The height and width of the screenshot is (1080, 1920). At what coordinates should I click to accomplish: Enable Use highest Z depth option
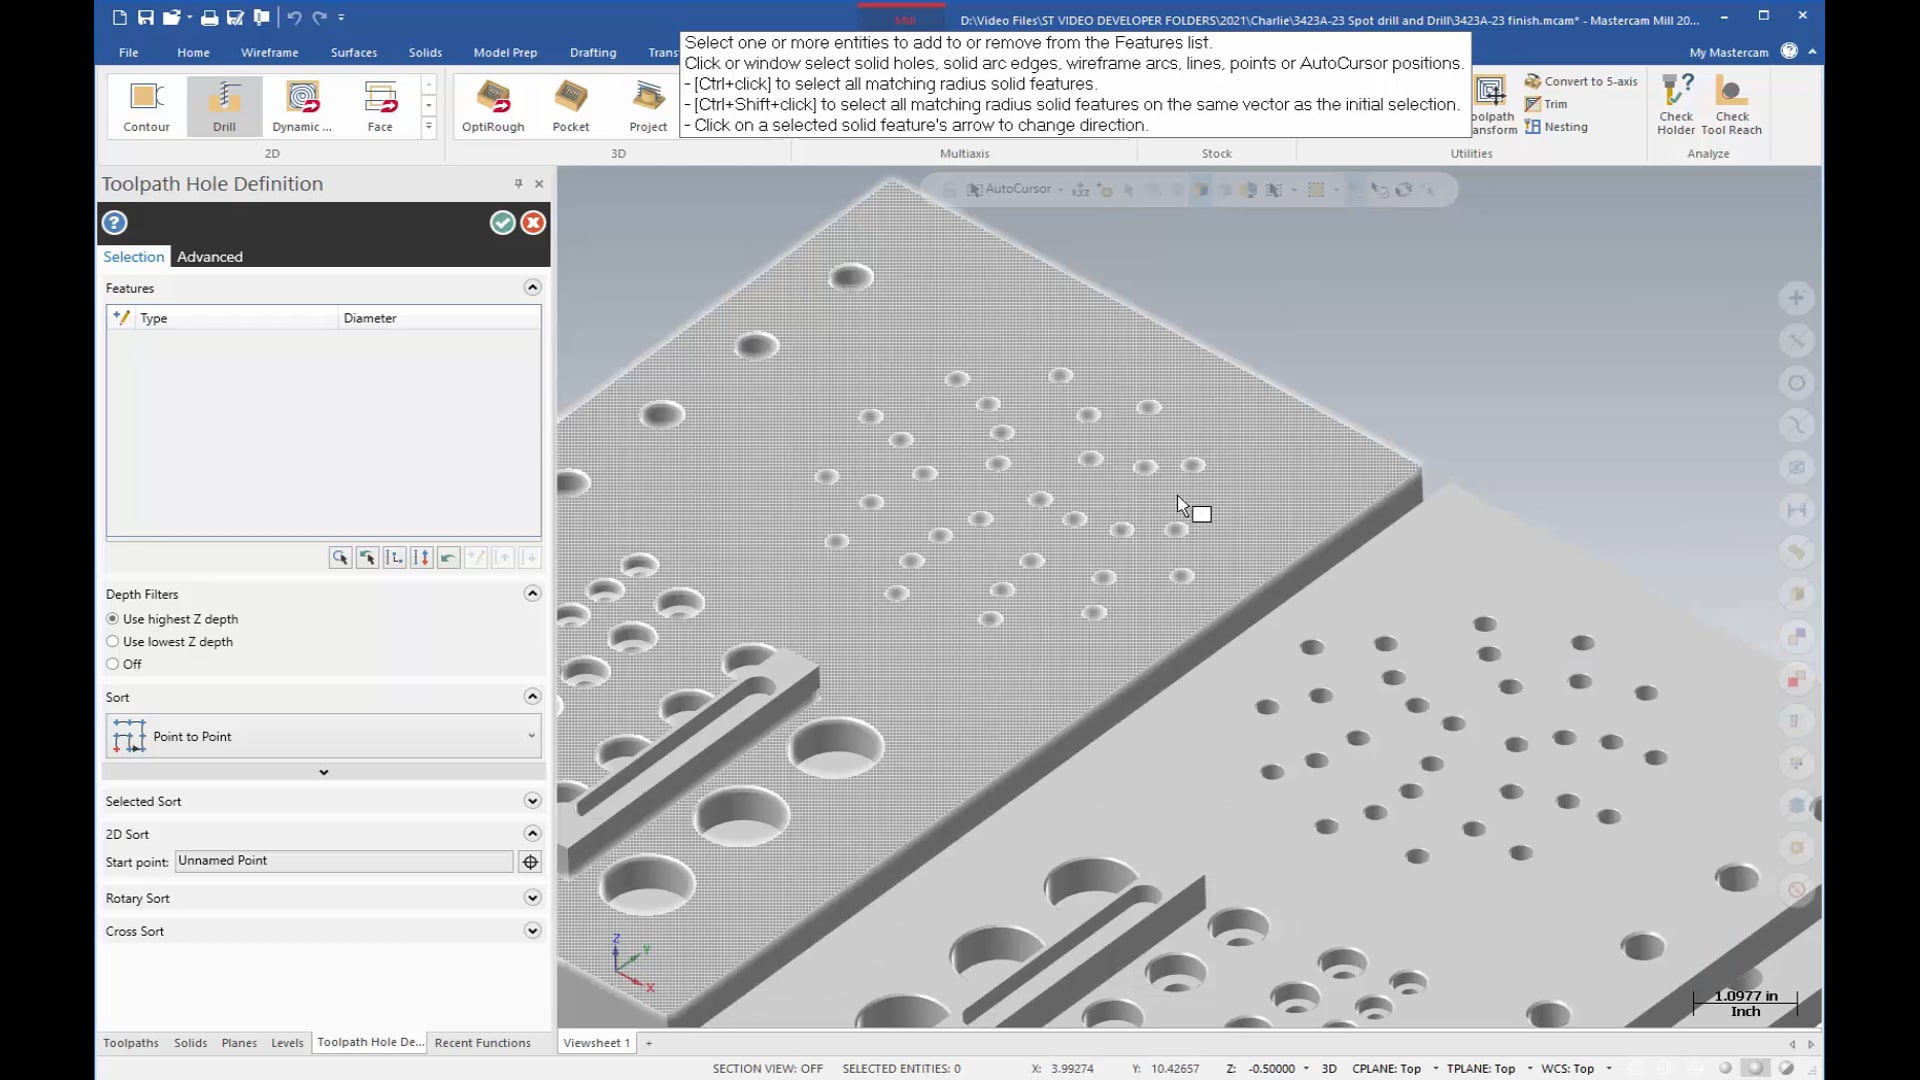pyautogui.click(x=113, y=617)
